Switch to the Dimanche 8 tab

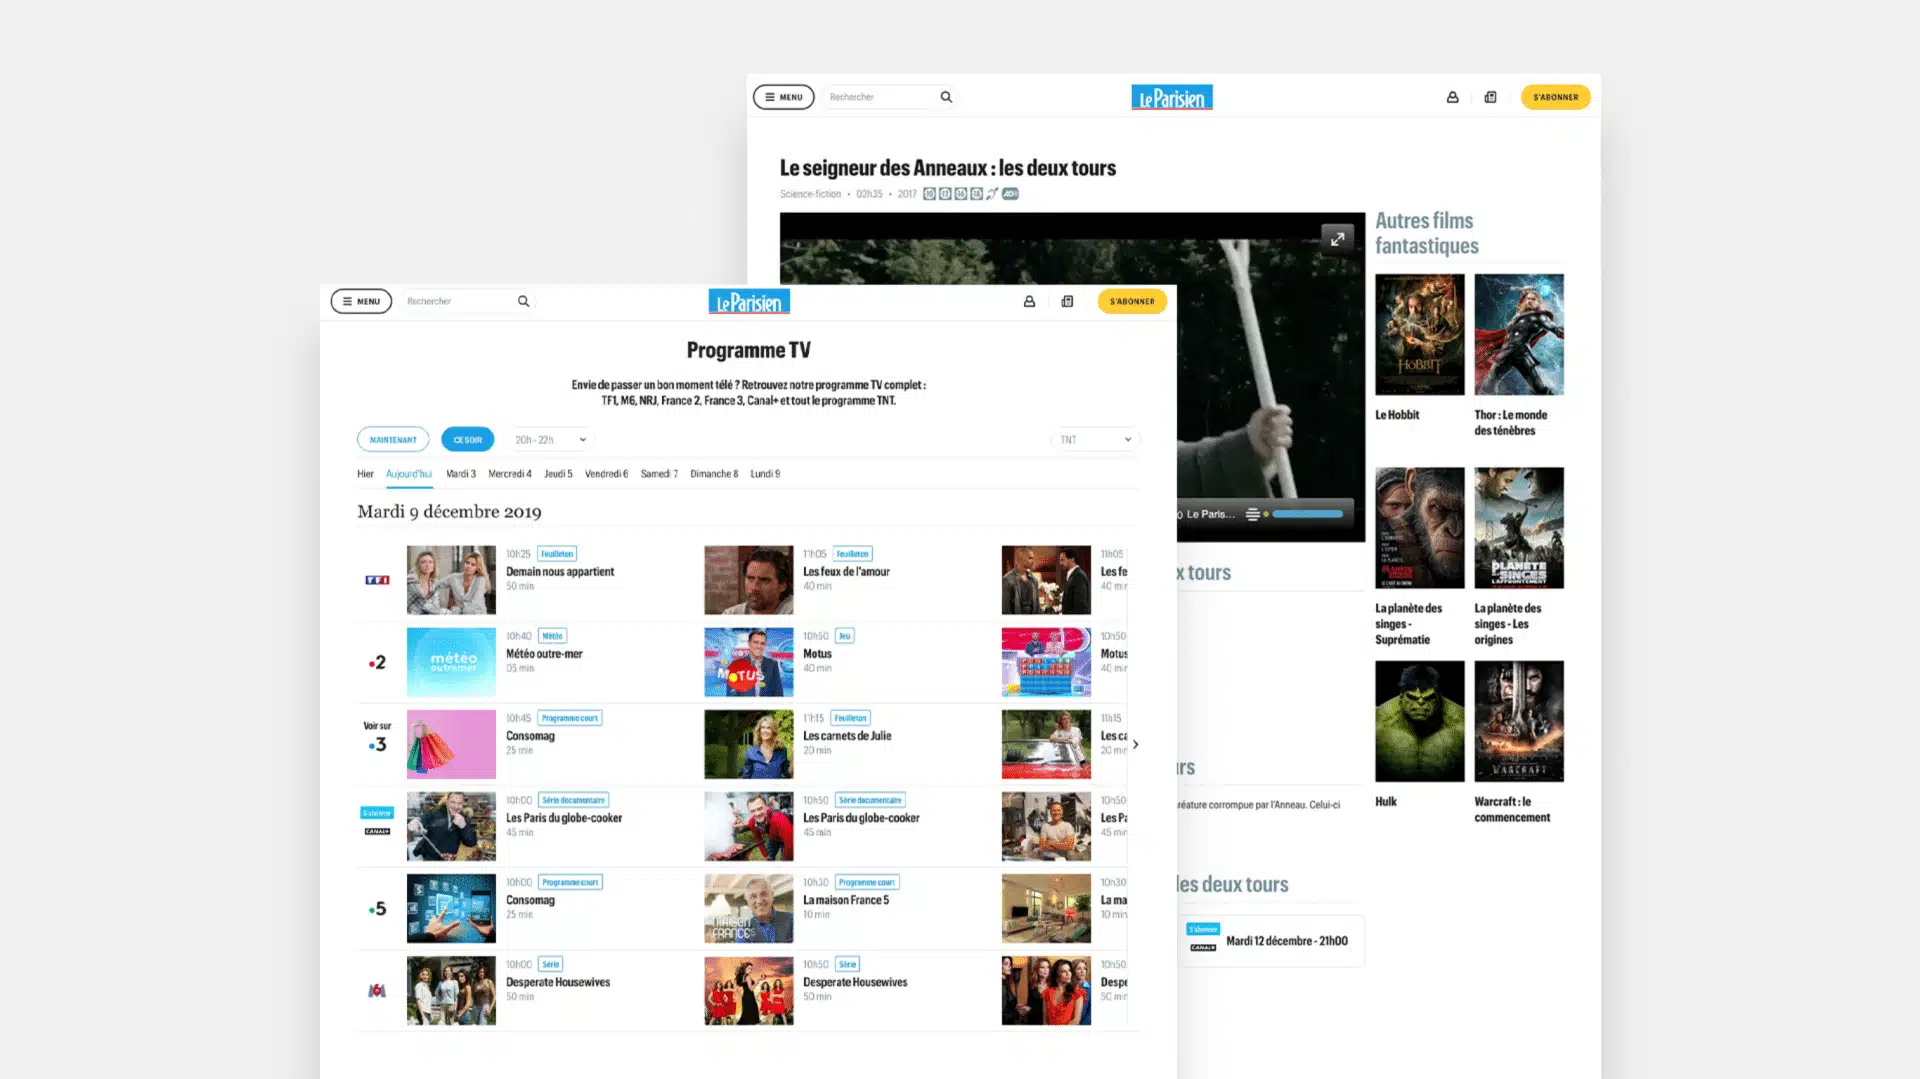click(x=714, y=474)
